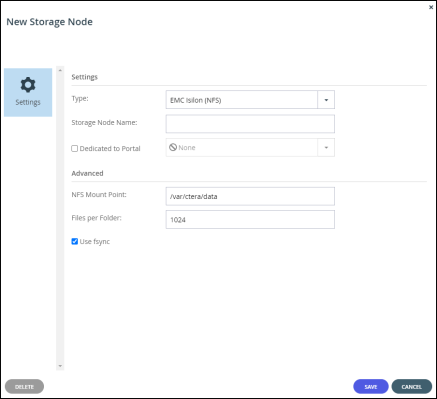Click the NFS Mount Point field
The width and height of the screenshot is (437, 399).
pos(250,196)
